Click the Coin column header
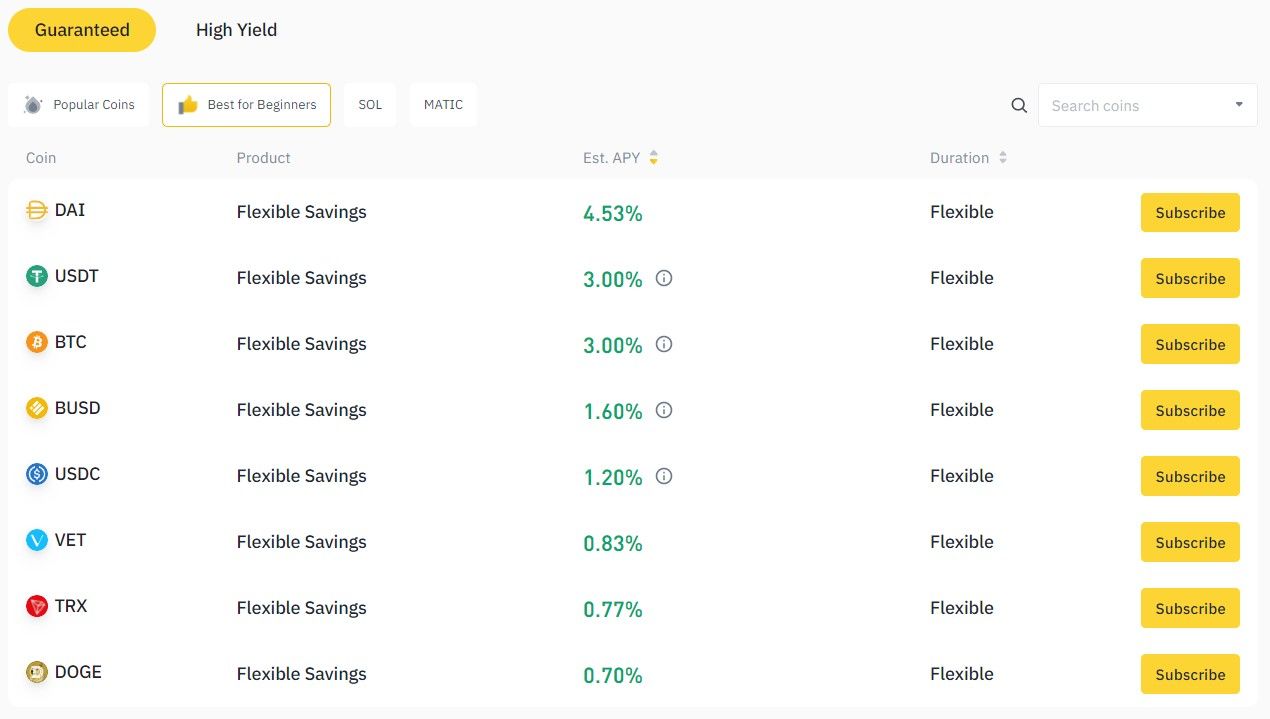Screen dimensions: 1270x719 (x=41, y=158)
